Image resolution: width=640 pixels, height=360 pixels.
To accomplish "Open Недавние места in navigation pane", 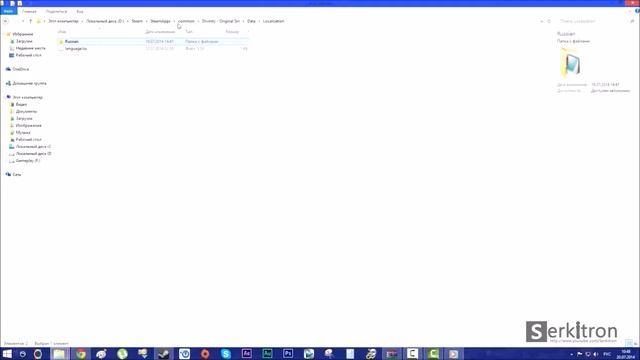I will [x=30, y=48].
